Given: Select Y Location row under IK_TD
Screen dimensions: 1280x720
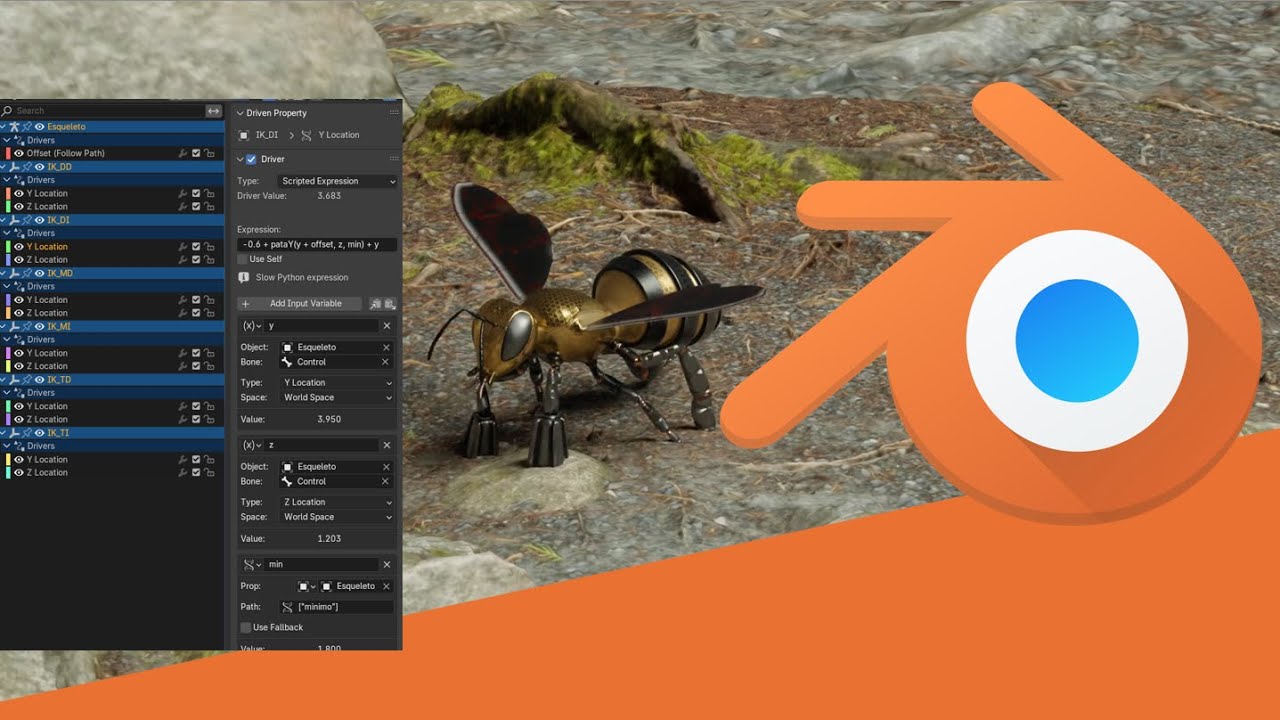Looking at the screenshot, I should (x=112, y=406).
